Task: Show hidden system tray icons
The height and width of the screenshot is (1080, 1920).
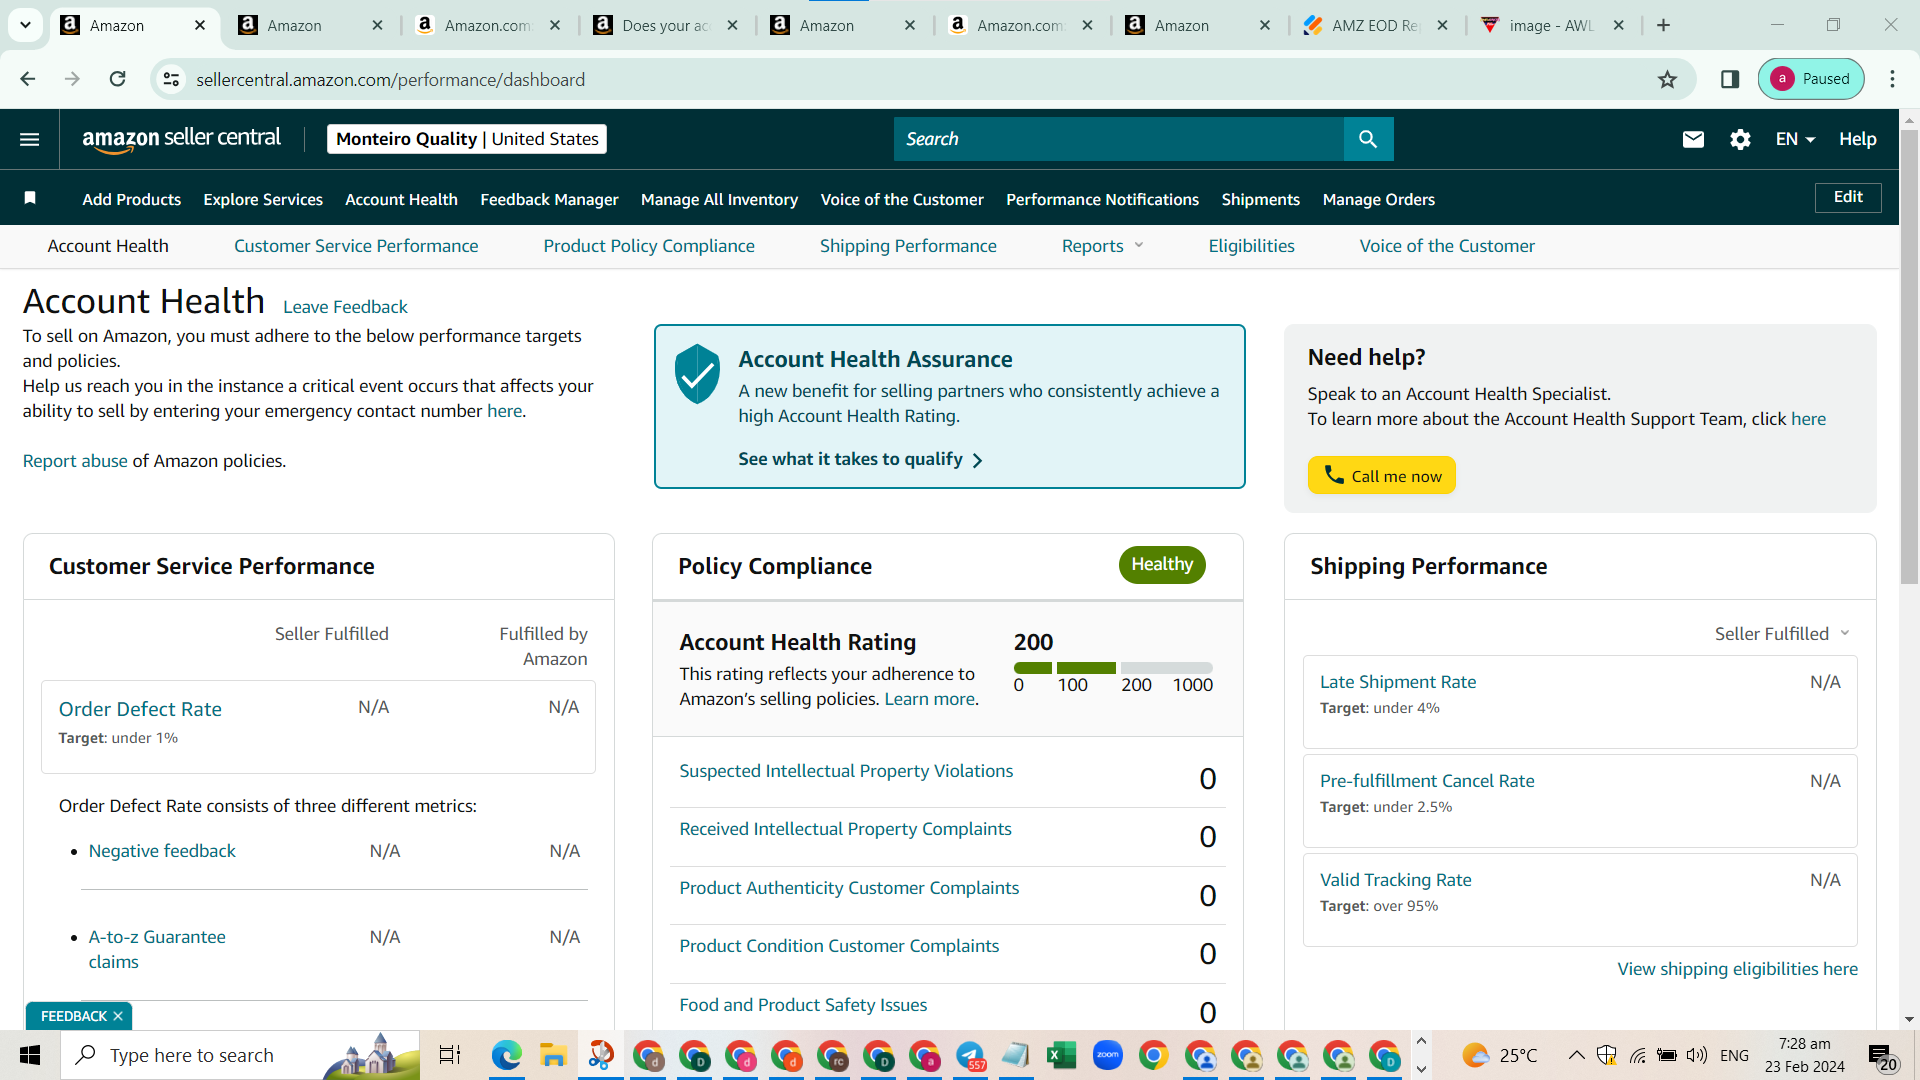Action: tap(1576, 1055)
